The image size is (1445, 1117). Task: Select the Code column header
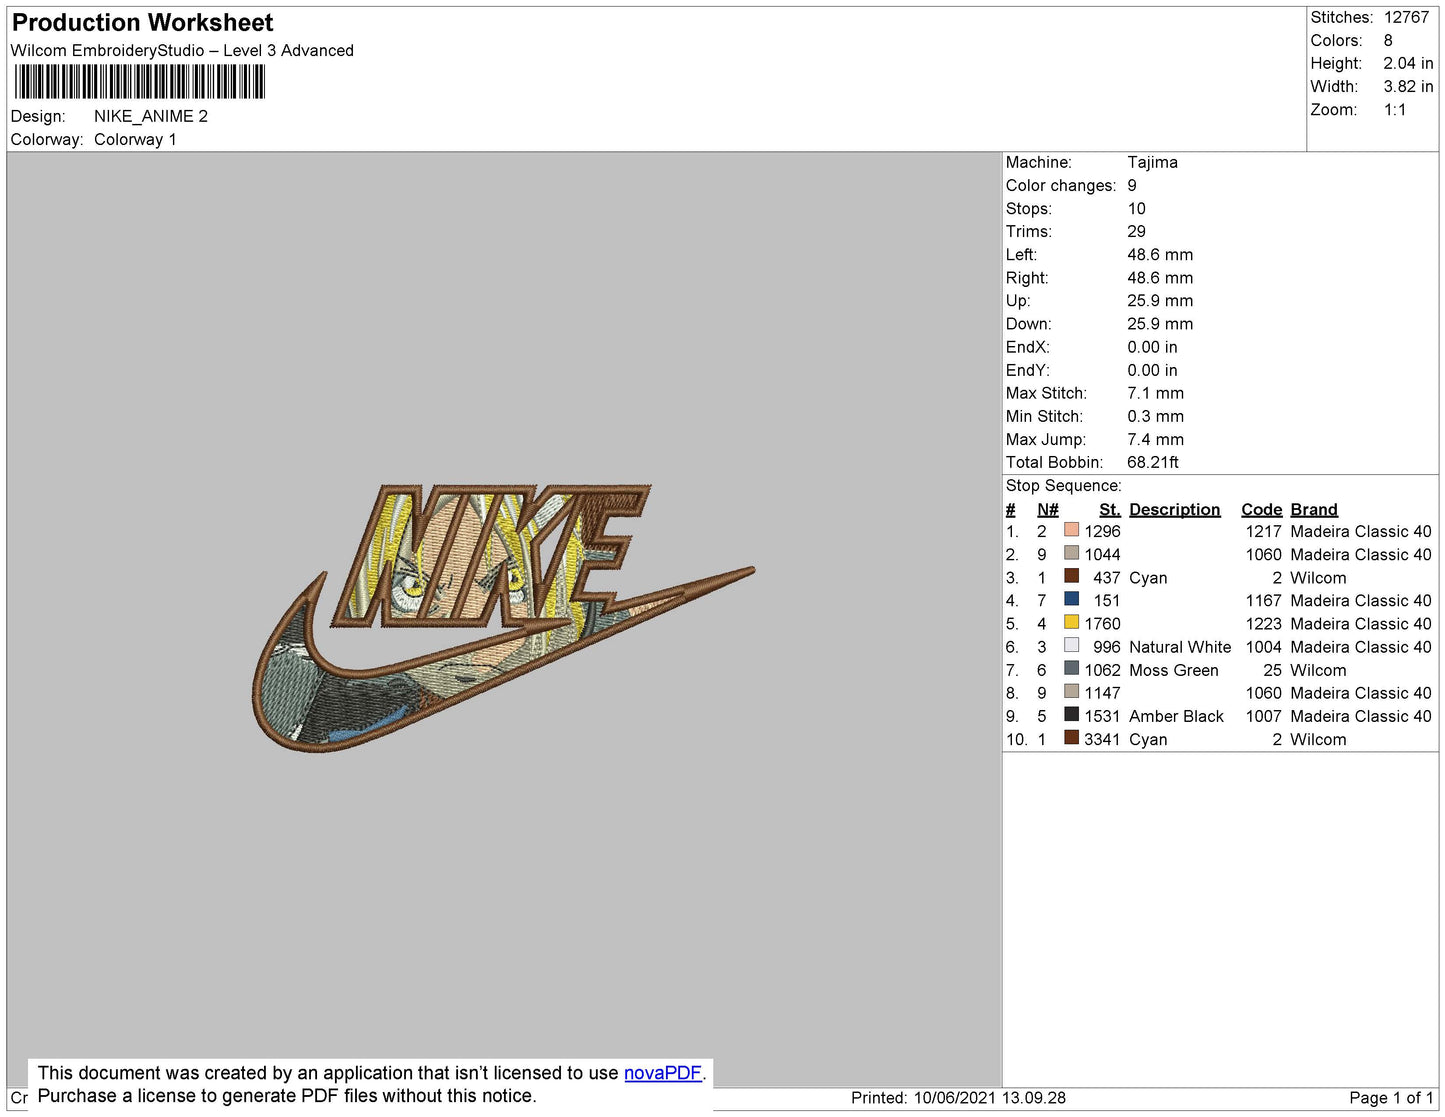(x=1261, y=509)
